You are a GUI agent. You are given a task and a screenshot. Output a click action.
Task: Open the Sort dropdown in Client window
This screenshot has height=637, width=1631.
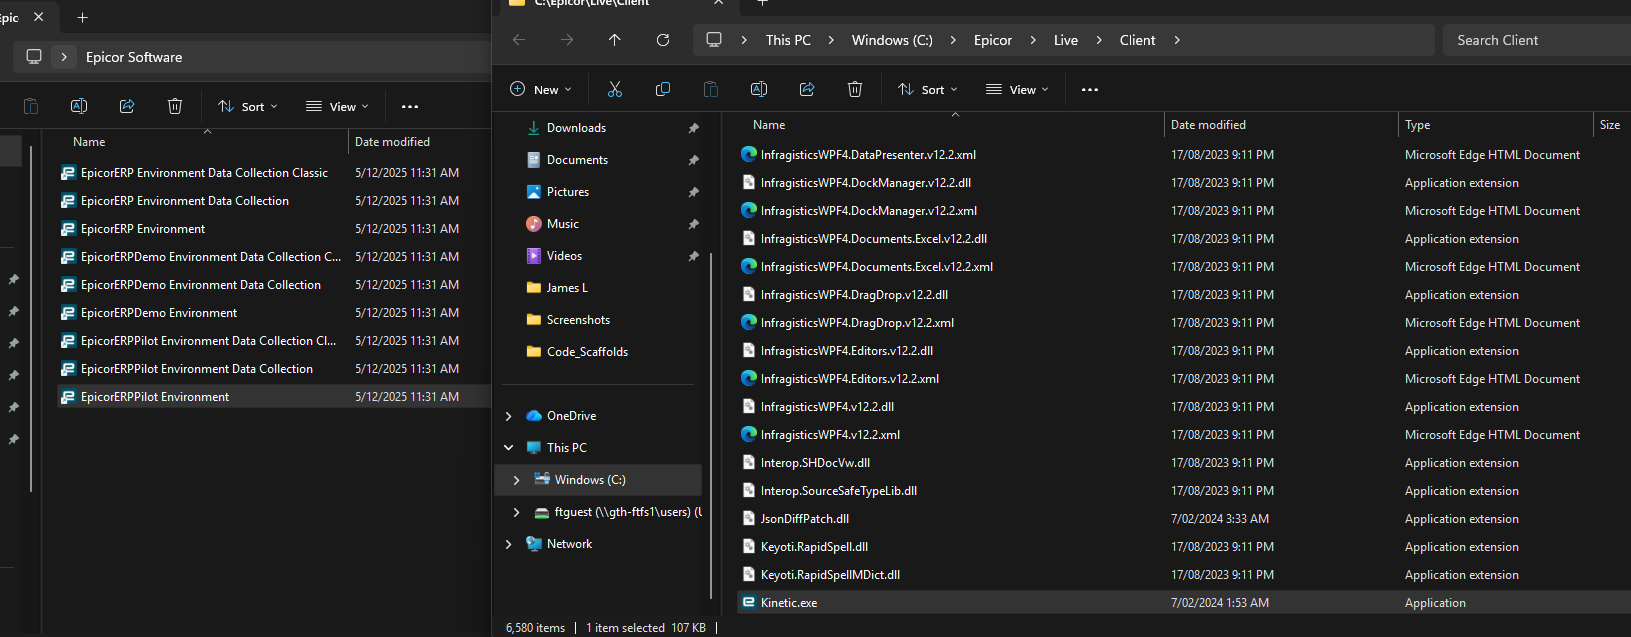[x=927, y=89]
